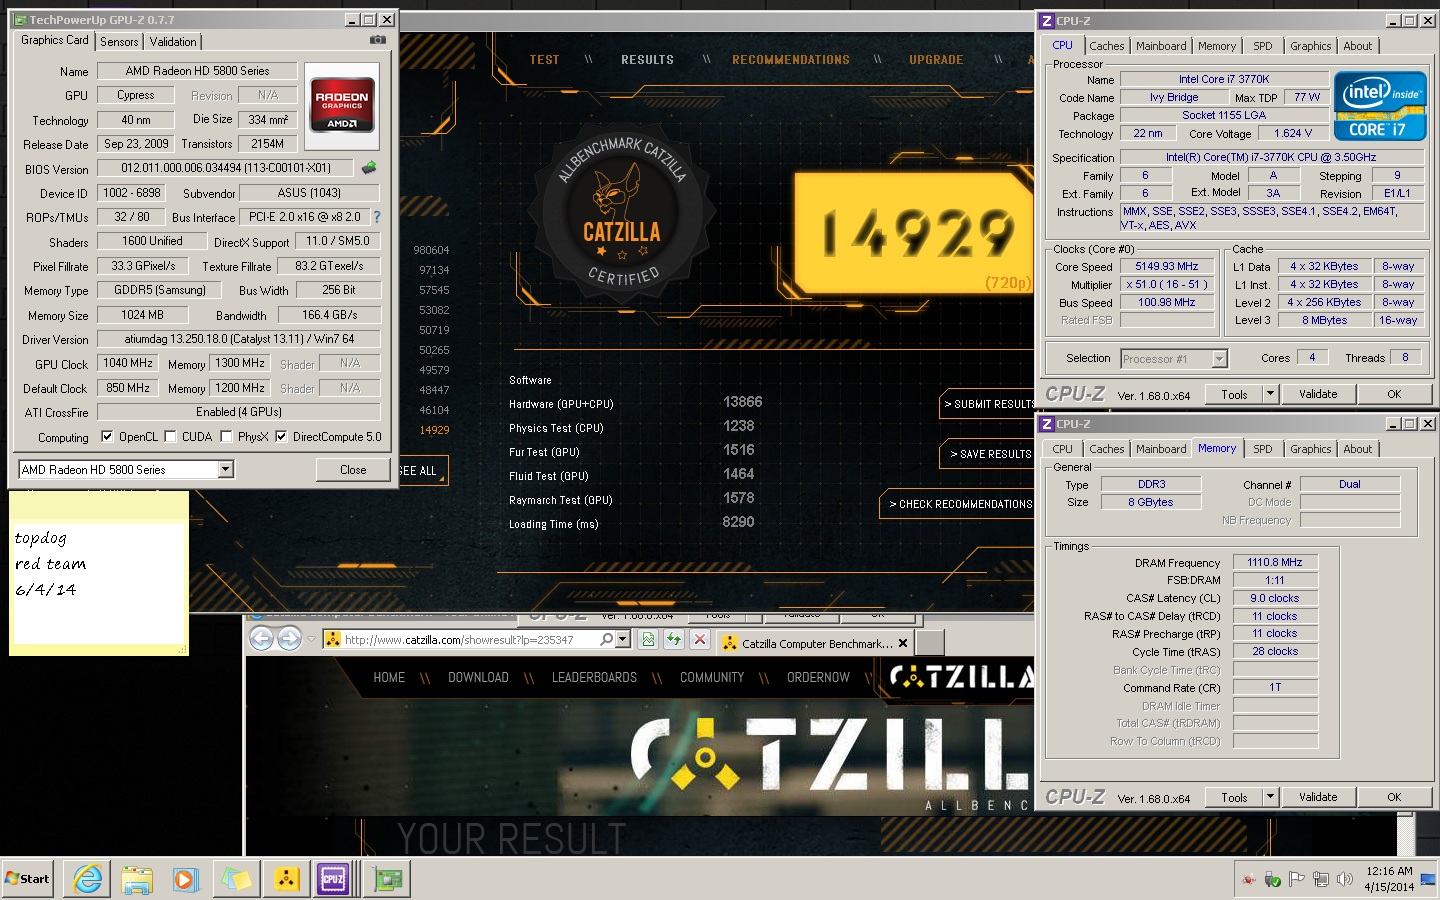The width and height of the screenshot is (1440, 900).
Task: Click the Internet Explorer back arrow
Action: 261,639
